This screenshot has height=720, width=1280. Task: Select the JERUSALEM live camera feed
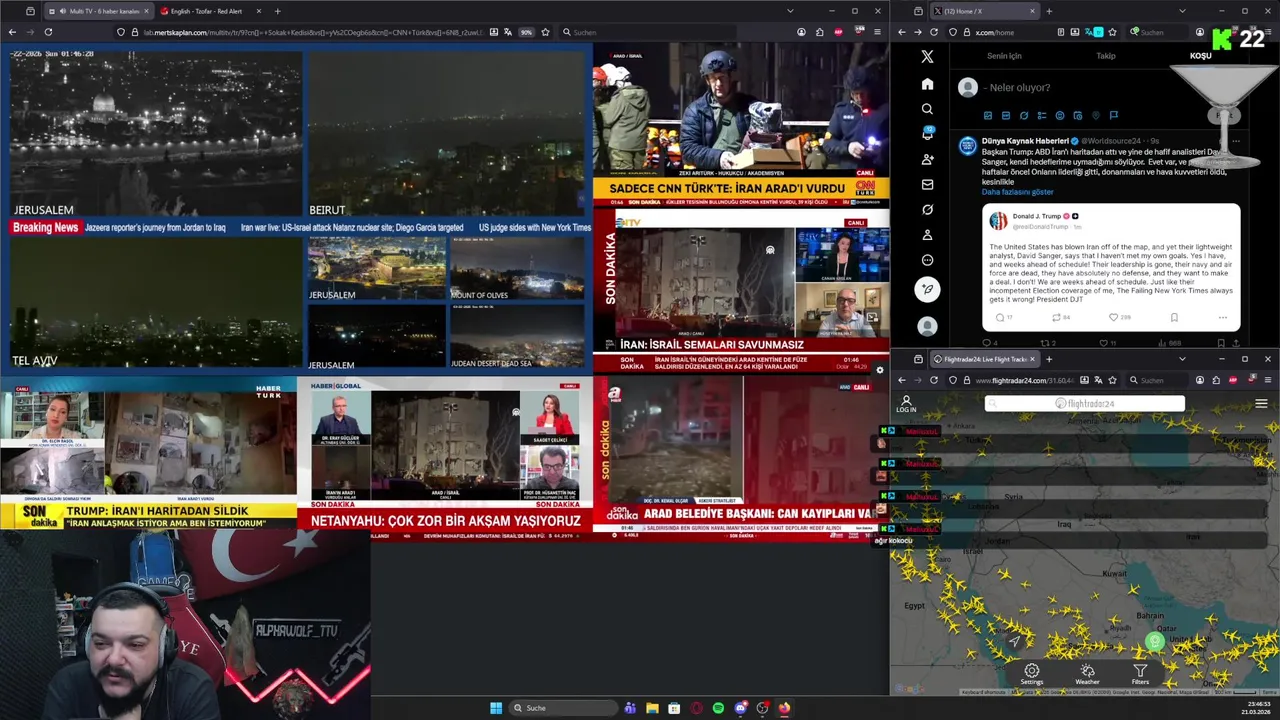[155, 132]
